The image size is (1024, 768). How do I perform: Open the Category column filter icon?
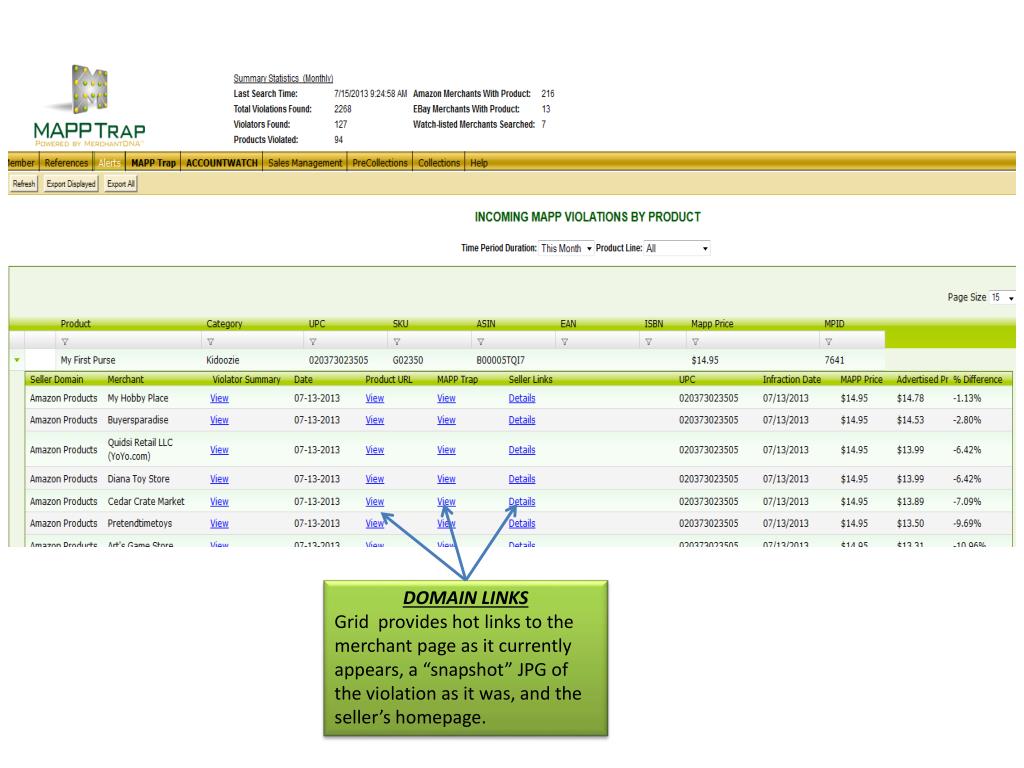pyautogui.click(x=210, y=342)
